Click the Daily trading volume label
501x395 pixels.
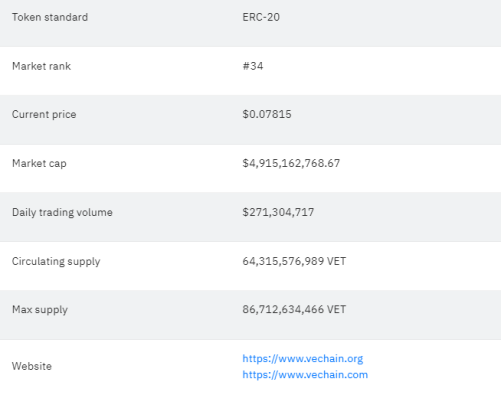[62, 213]
